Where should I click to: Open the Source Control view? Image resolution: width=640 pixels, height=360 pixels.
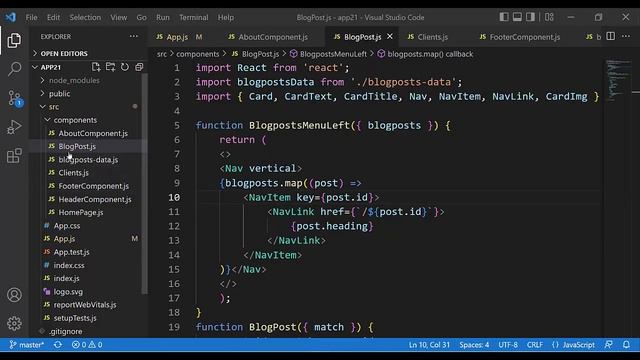pos(14,98)
